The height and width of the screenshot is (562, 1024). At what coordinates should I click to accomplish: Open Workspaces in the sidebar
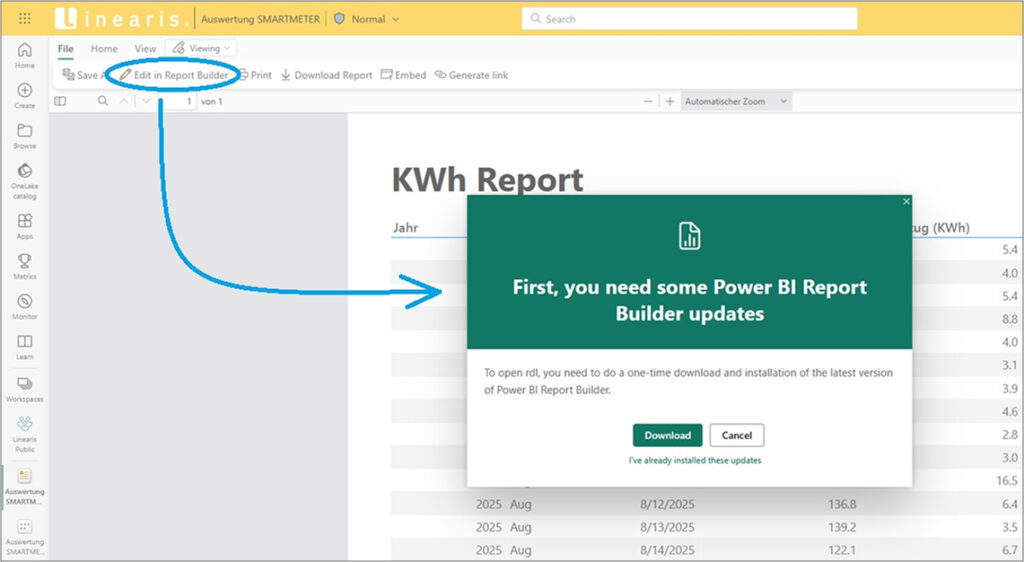tap(25, 389)
